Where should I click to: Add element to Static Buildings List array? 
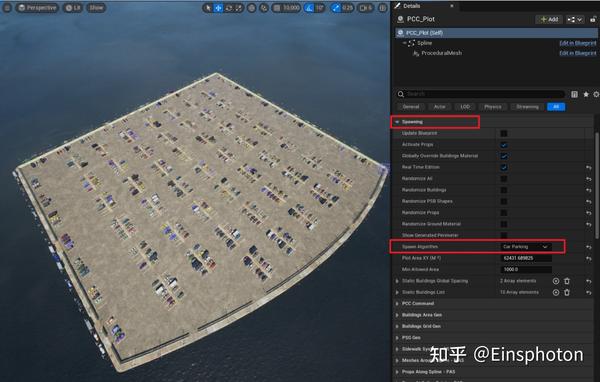pyautogui.click(x=556, y=292)
